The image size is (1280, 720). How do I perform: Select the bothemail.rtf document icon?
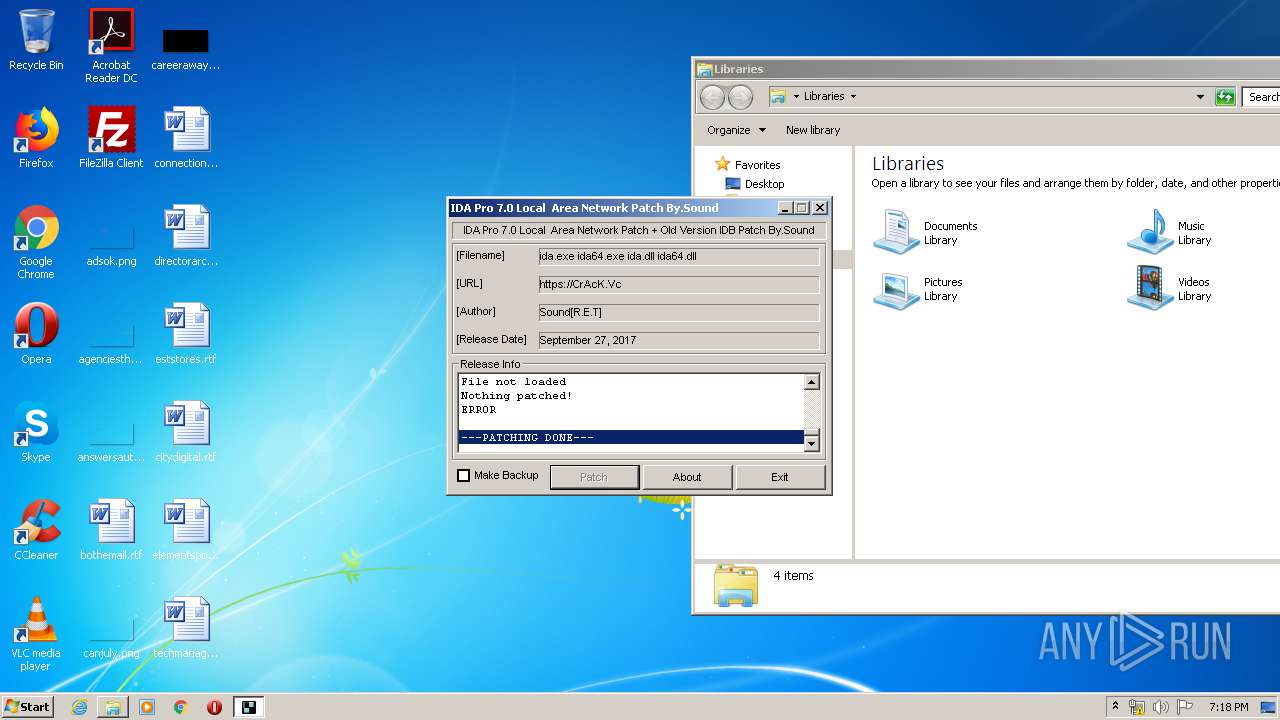tap(111, 529)
